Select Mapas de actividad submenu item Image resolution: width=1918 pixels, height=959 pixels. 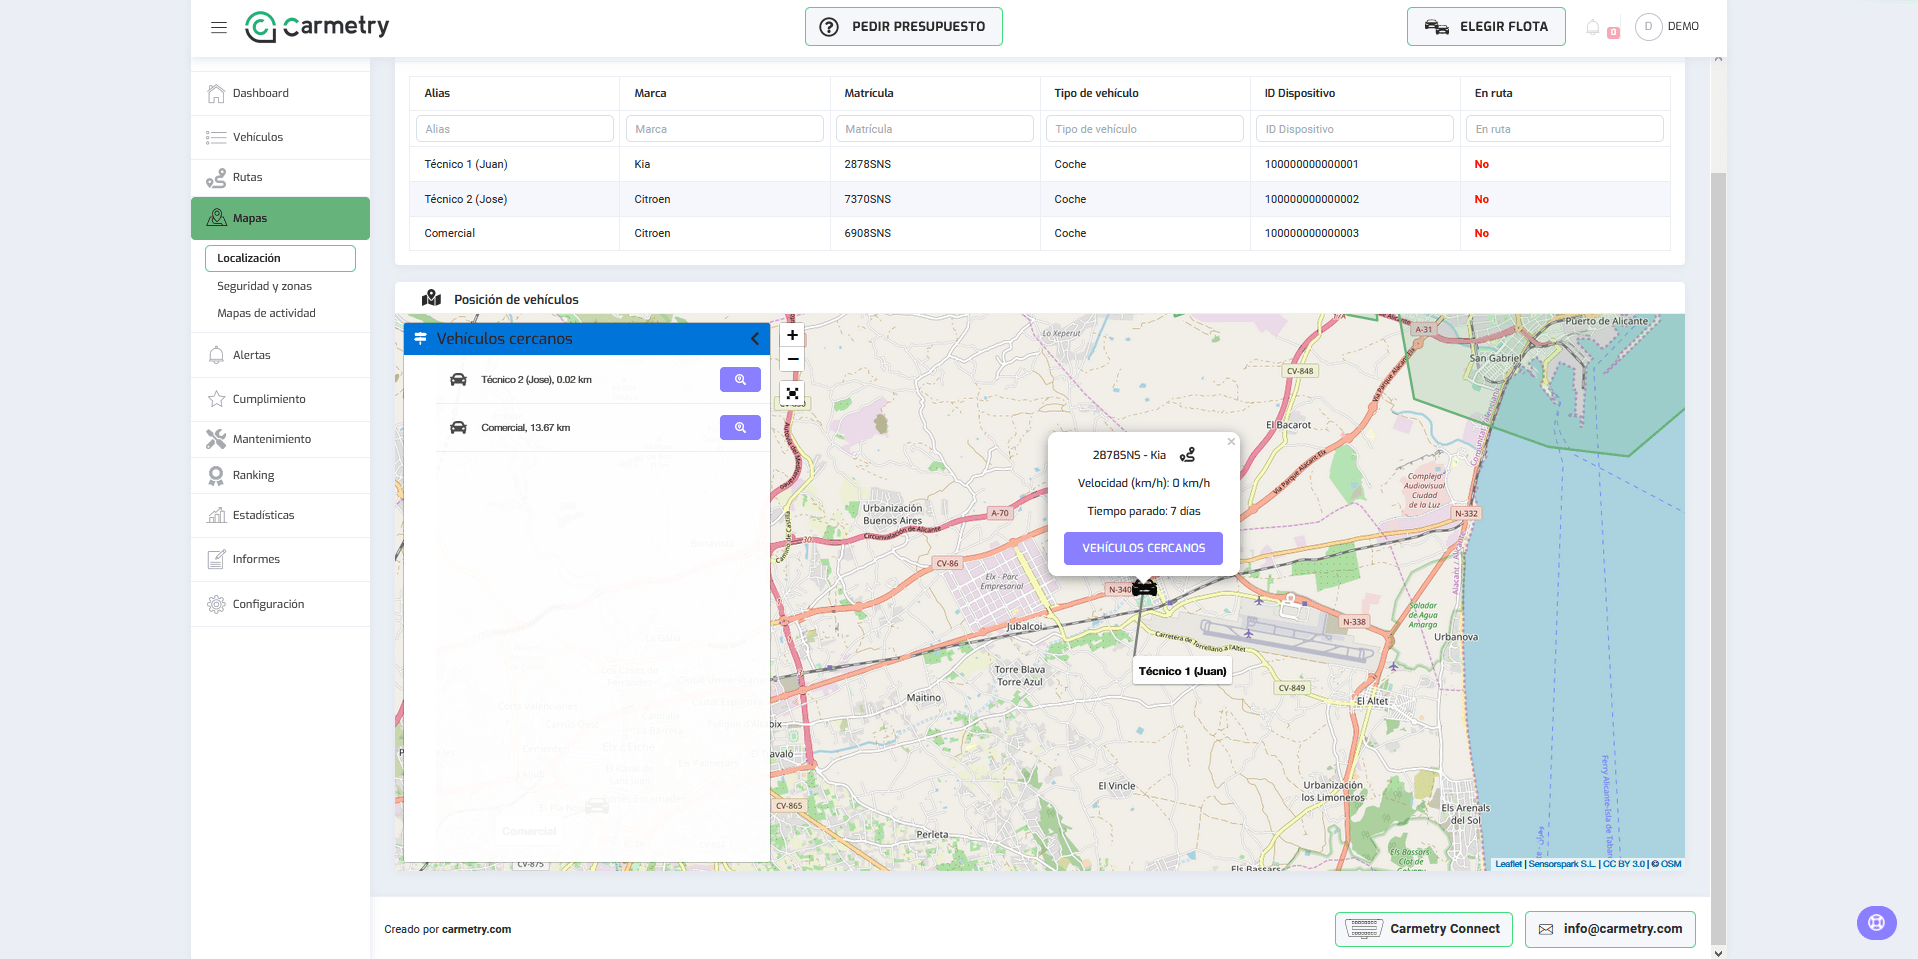[x=266, y=313]
